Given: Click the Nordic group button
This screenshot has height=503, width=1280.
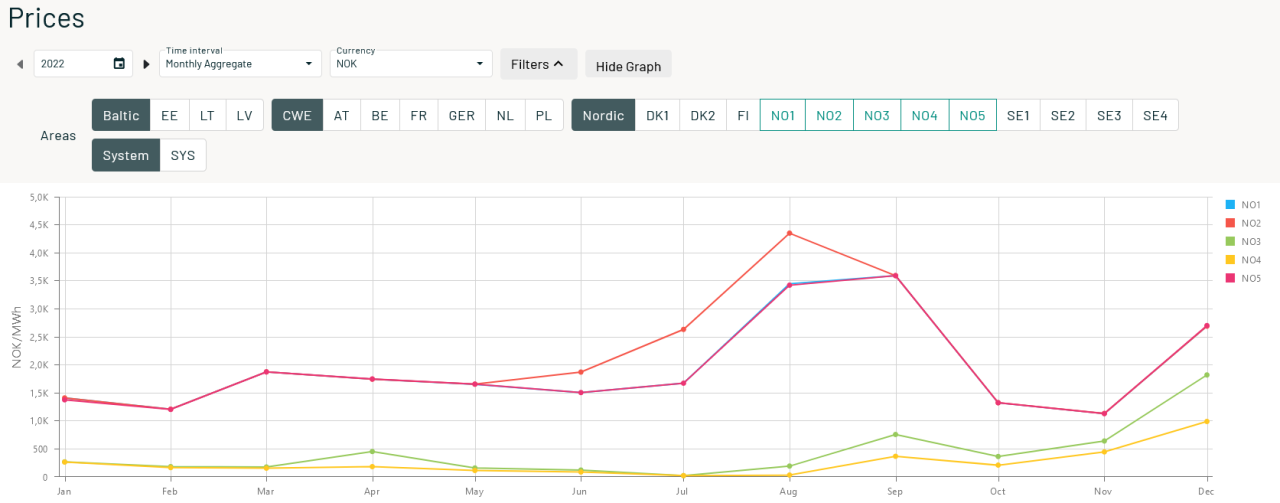Looking at the screenshot, I should point(603,115).
